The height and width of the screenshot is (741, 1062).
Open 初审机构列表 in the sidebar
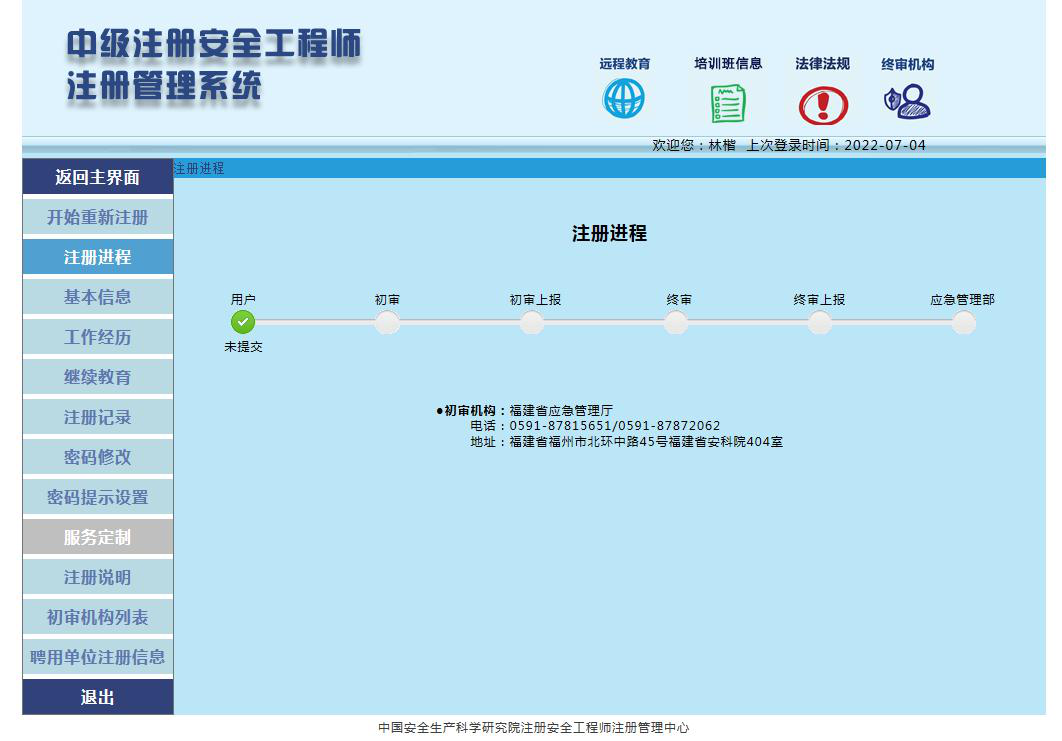[x=97, y=617]
